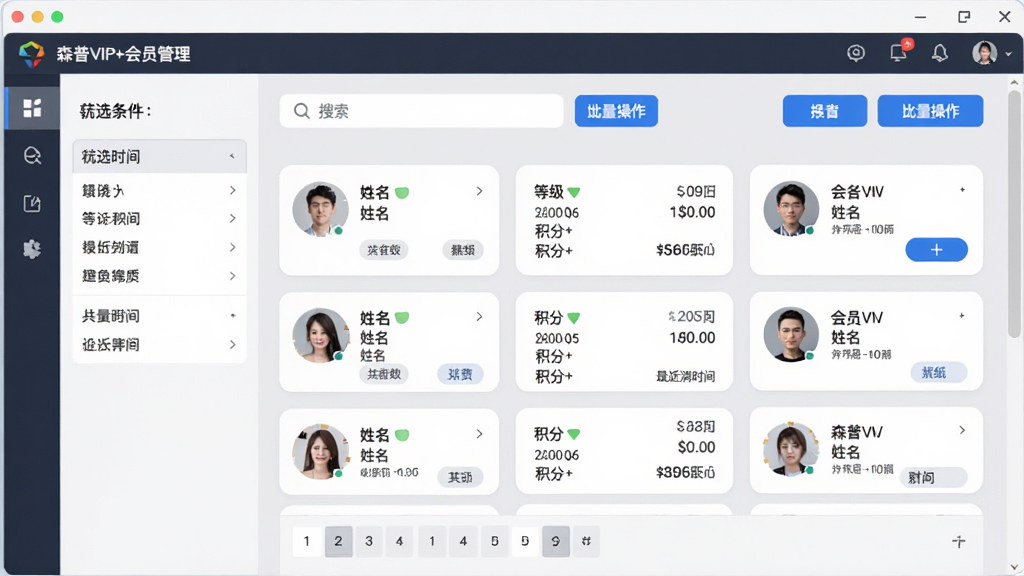Click the green triangle beside 等级
This screenshot has width=1024, height=576.
[x=573, y=192]
